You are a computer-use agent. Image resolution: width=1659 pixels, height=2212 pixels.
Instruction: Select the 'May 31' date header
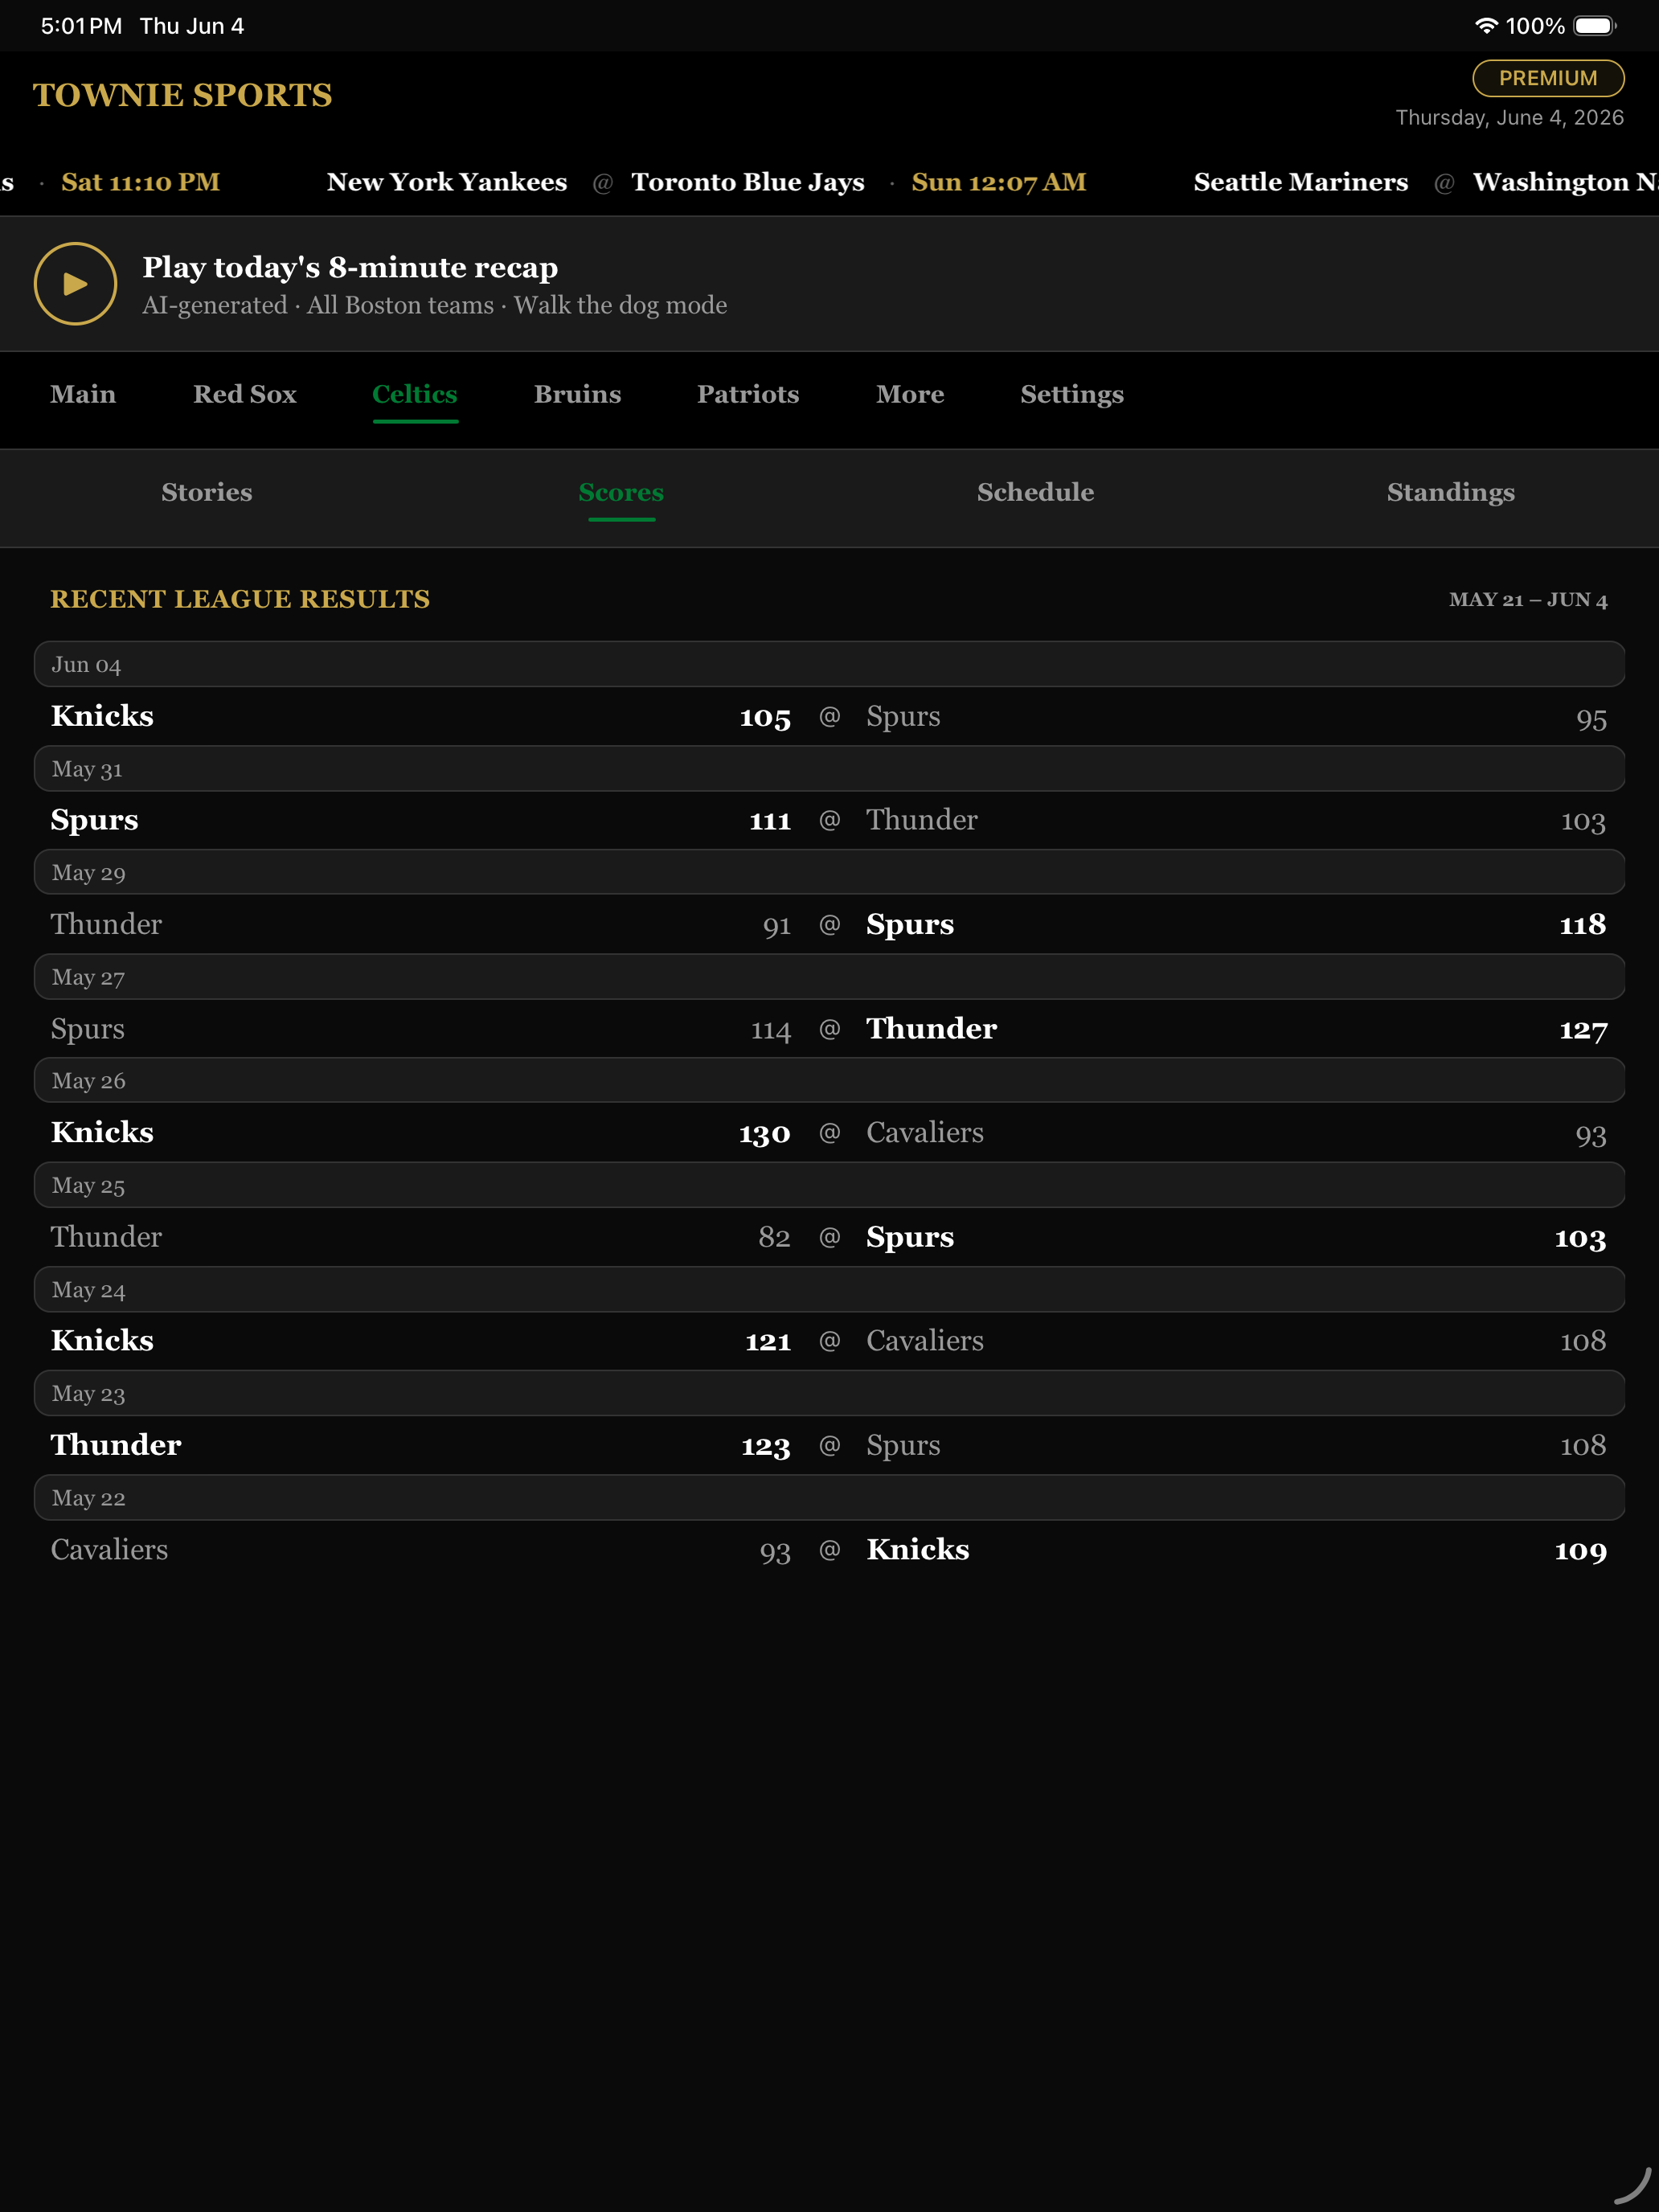tap(829, 769)
